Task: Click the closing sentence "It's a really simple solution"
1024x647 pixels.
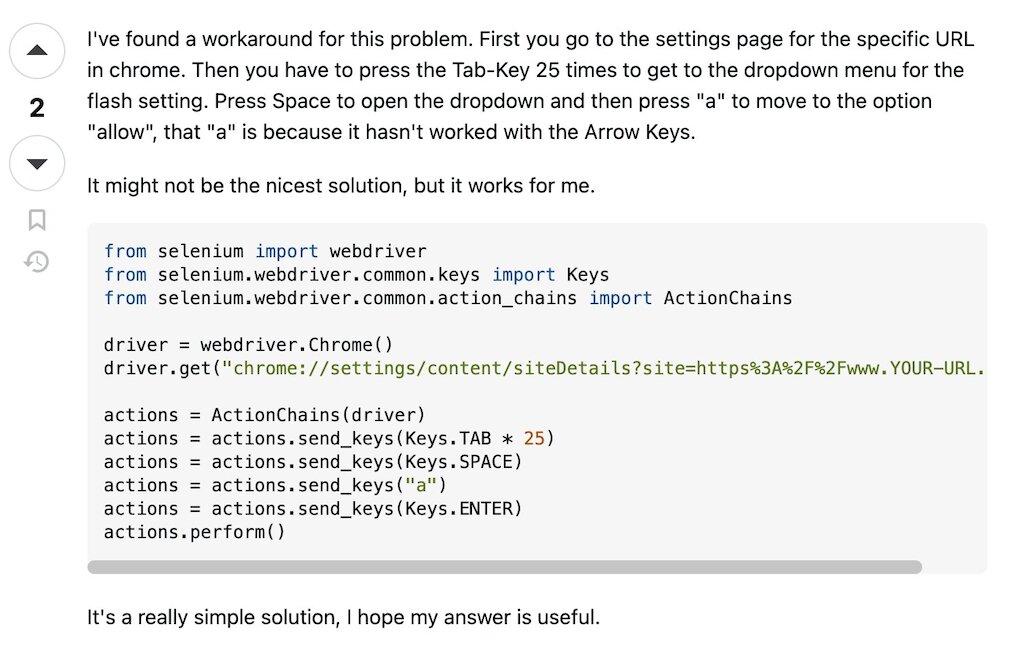Action: click(x=343, y=617)
